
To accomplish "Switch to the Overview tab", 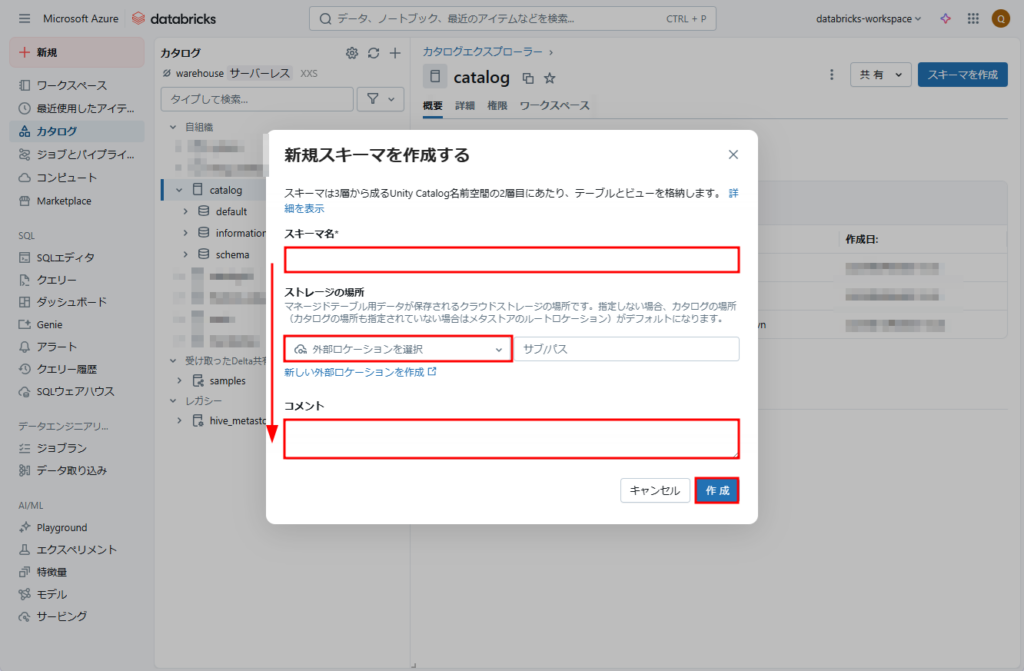I will pyautogui.click(x=432, y=106).
